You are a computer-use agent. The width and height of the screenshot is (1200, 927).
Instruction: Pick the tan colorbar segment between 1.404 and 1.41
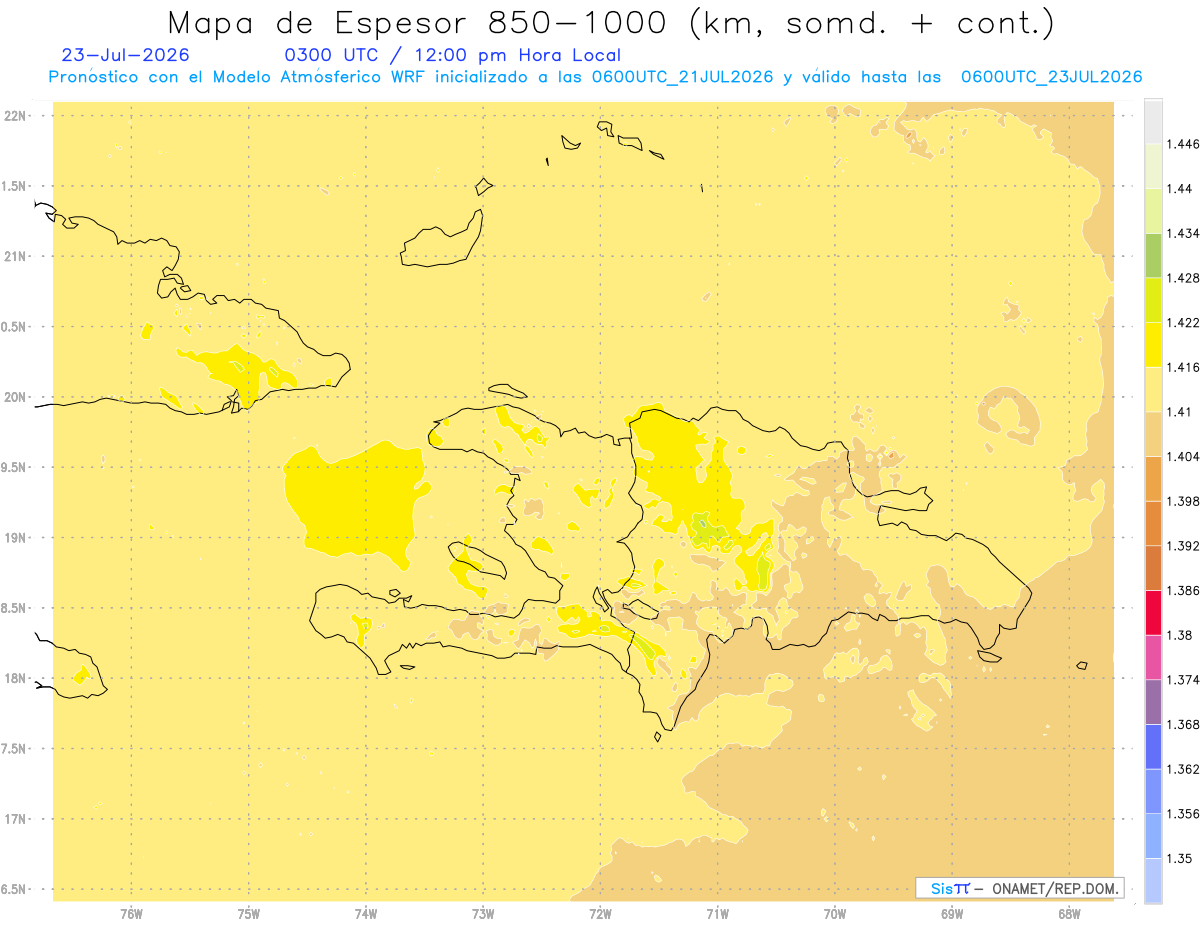[1153, 434]
